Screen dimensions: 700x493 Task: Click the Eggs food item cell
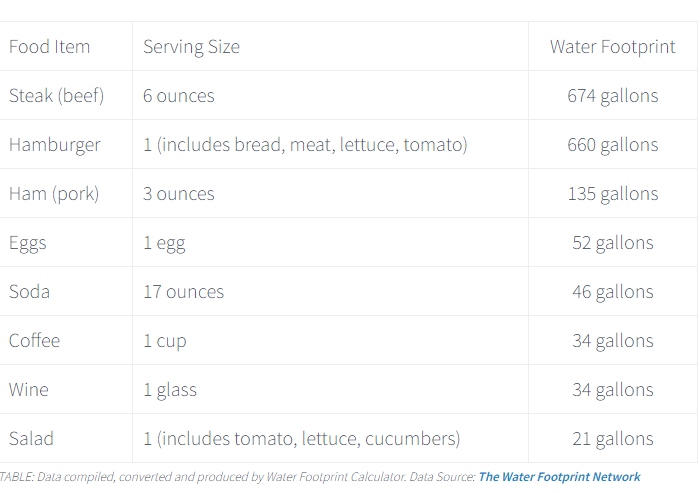(x=28, y=243)
